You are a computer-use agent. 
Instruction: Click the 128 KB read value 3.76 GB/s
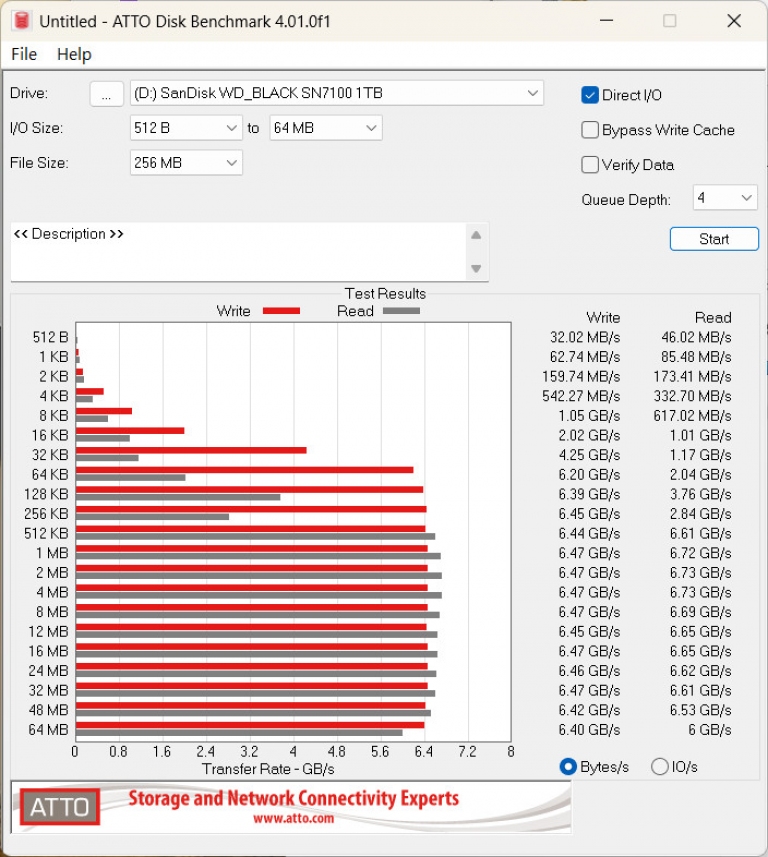coord(701,495)
